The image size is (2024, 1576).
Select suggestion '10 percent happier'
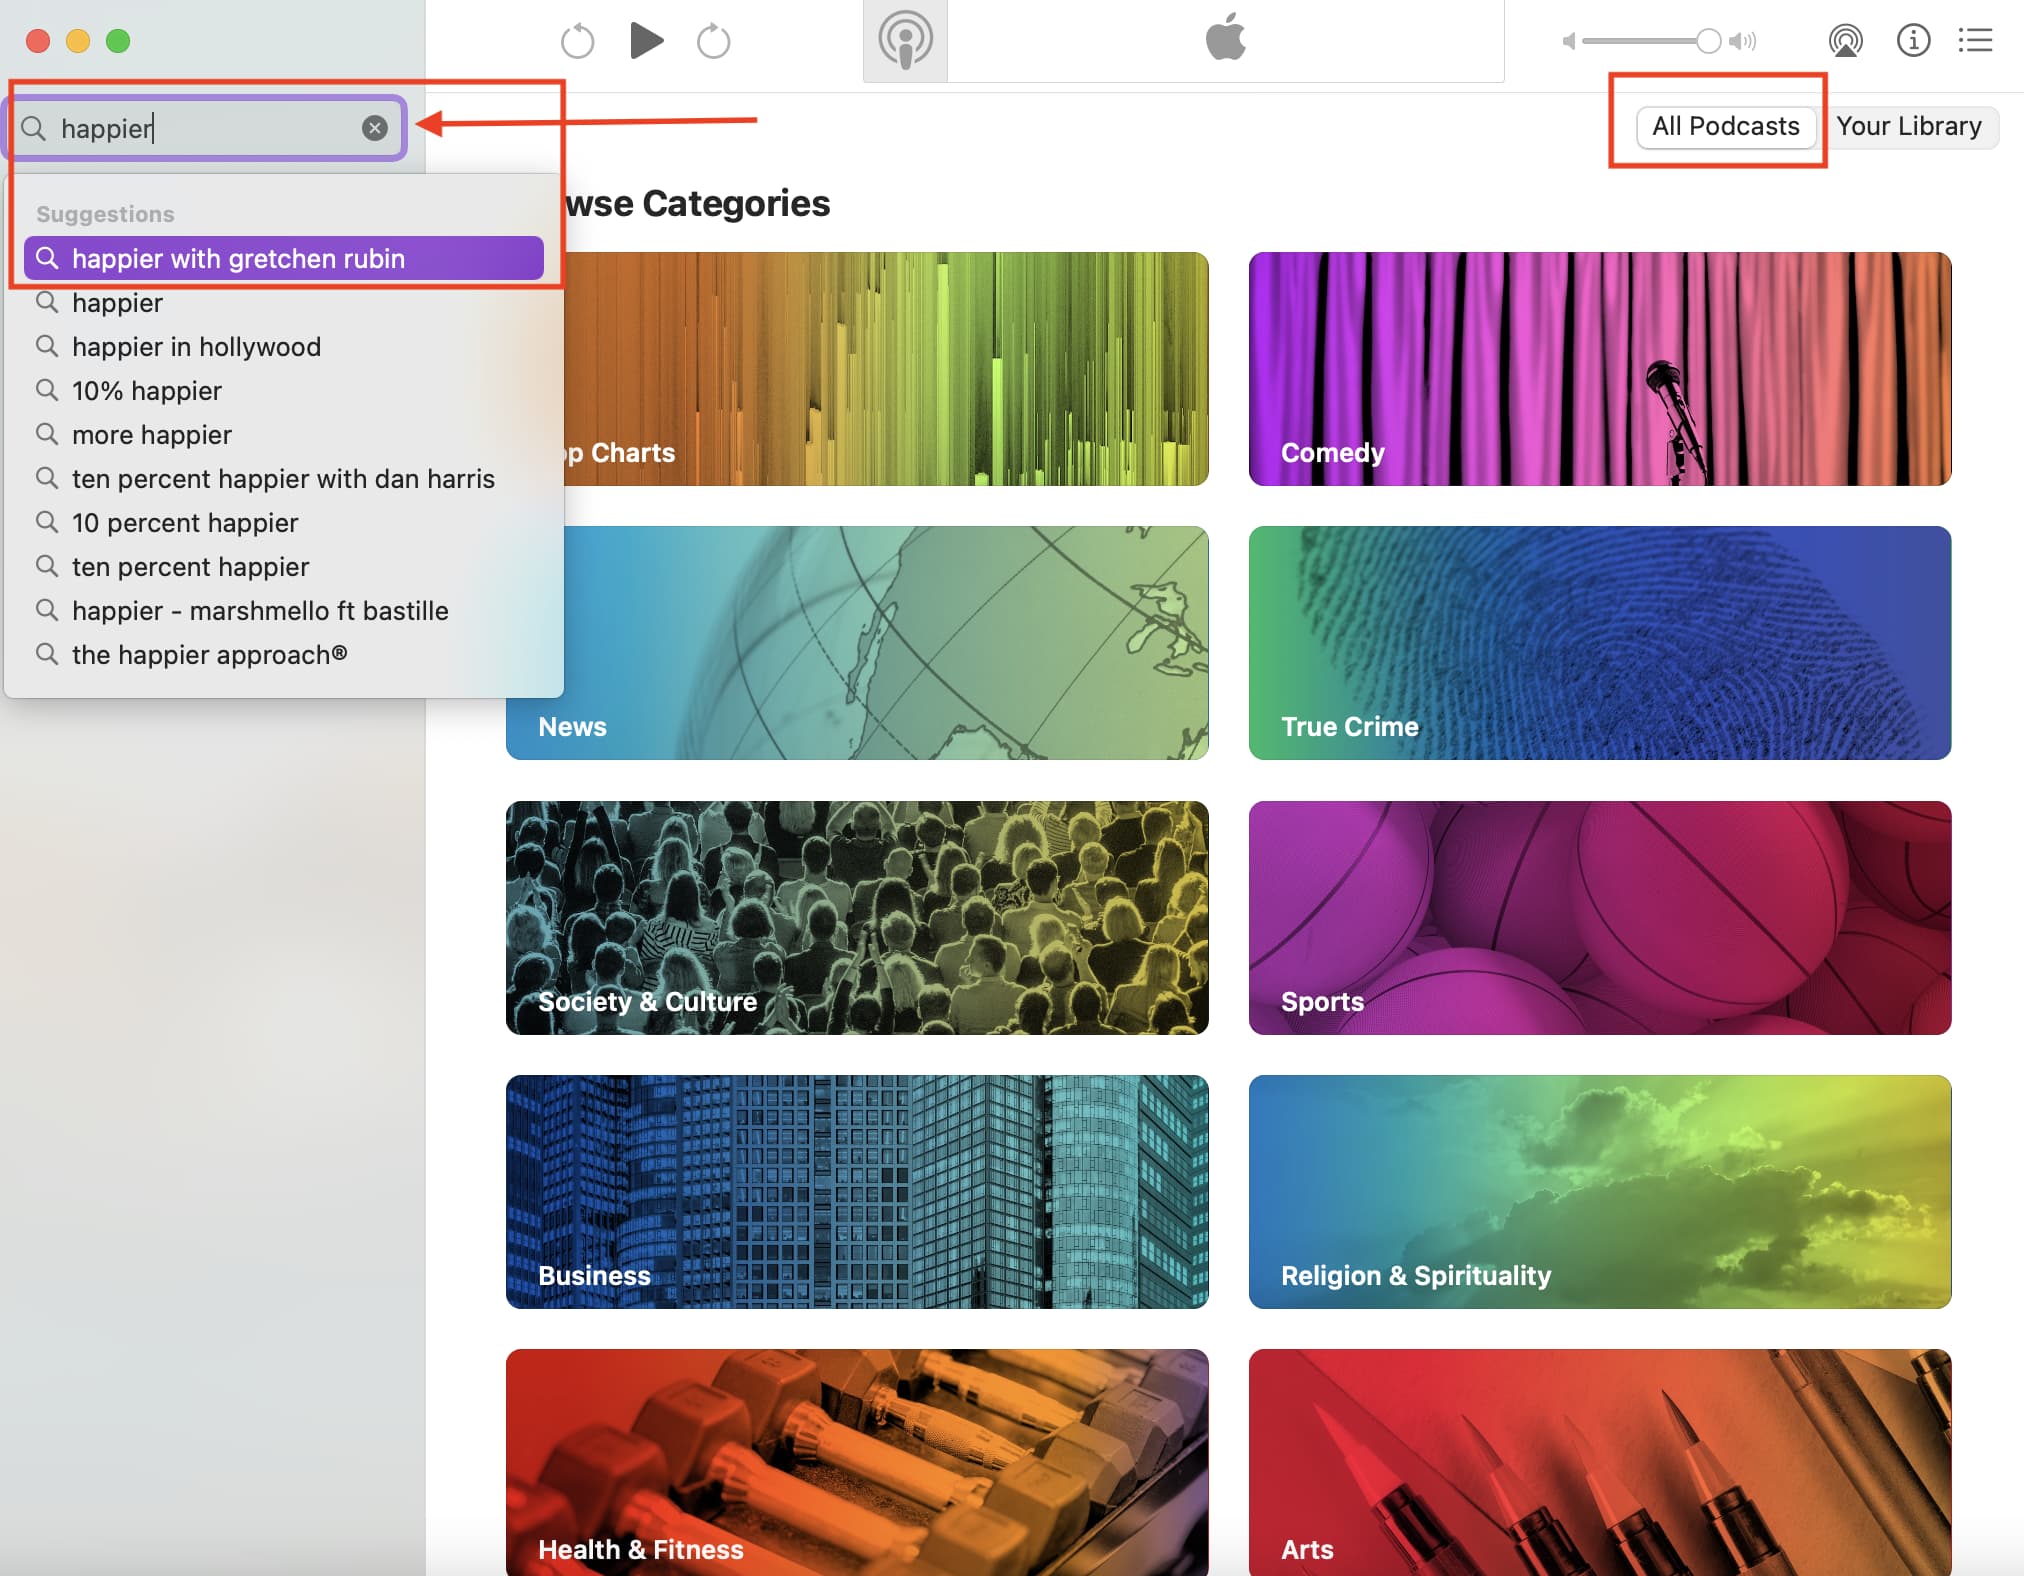point(284,522)
